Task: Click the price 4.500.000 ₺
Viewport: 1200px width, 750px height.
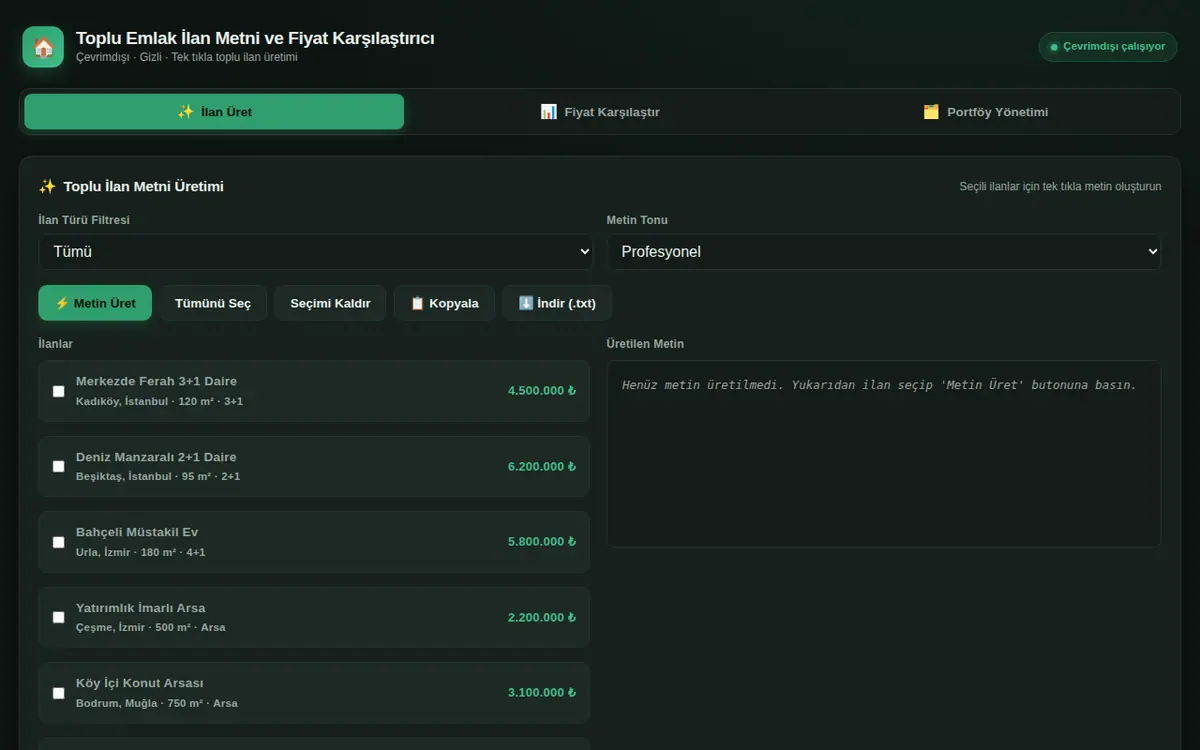Action: (542, 391)
